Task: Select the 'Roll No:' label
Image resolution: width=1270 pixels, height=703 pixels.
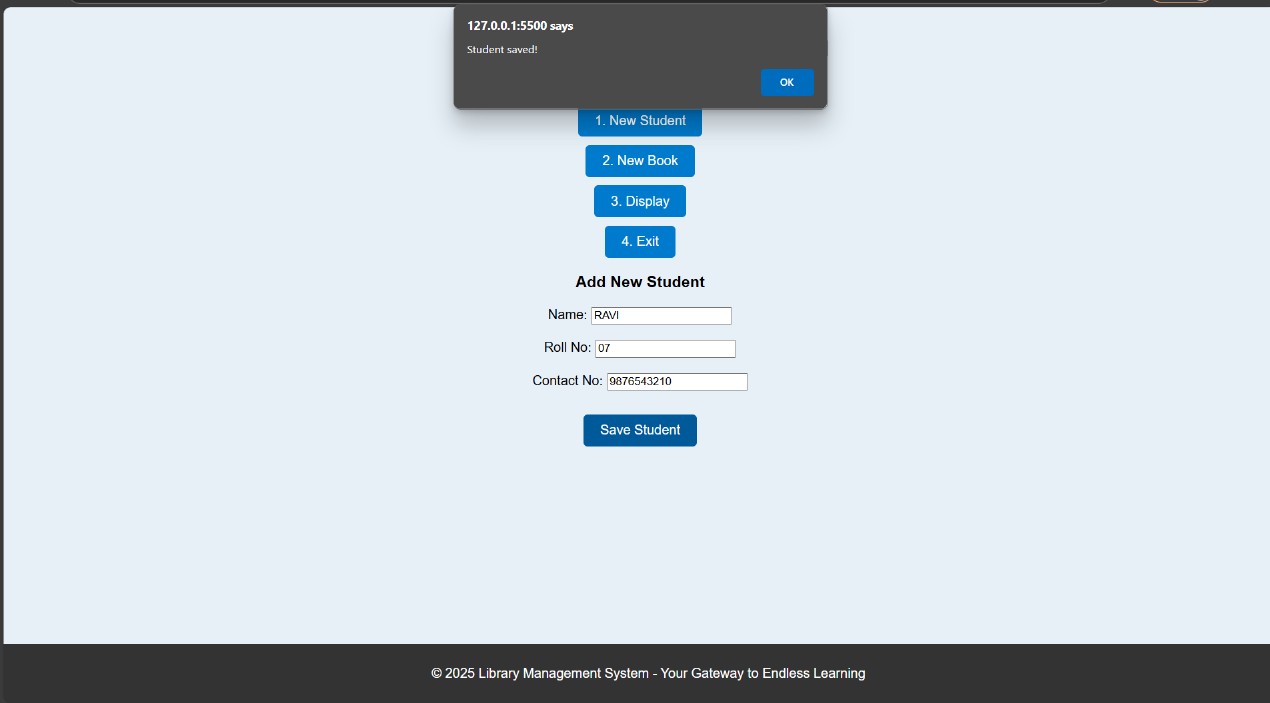Action: 567,348
